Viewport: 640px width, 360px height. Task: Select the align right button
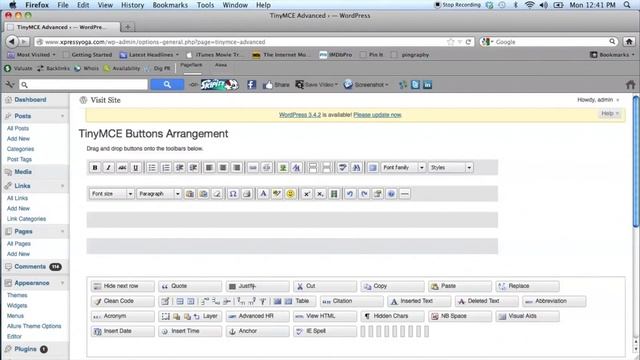(237, 167)
